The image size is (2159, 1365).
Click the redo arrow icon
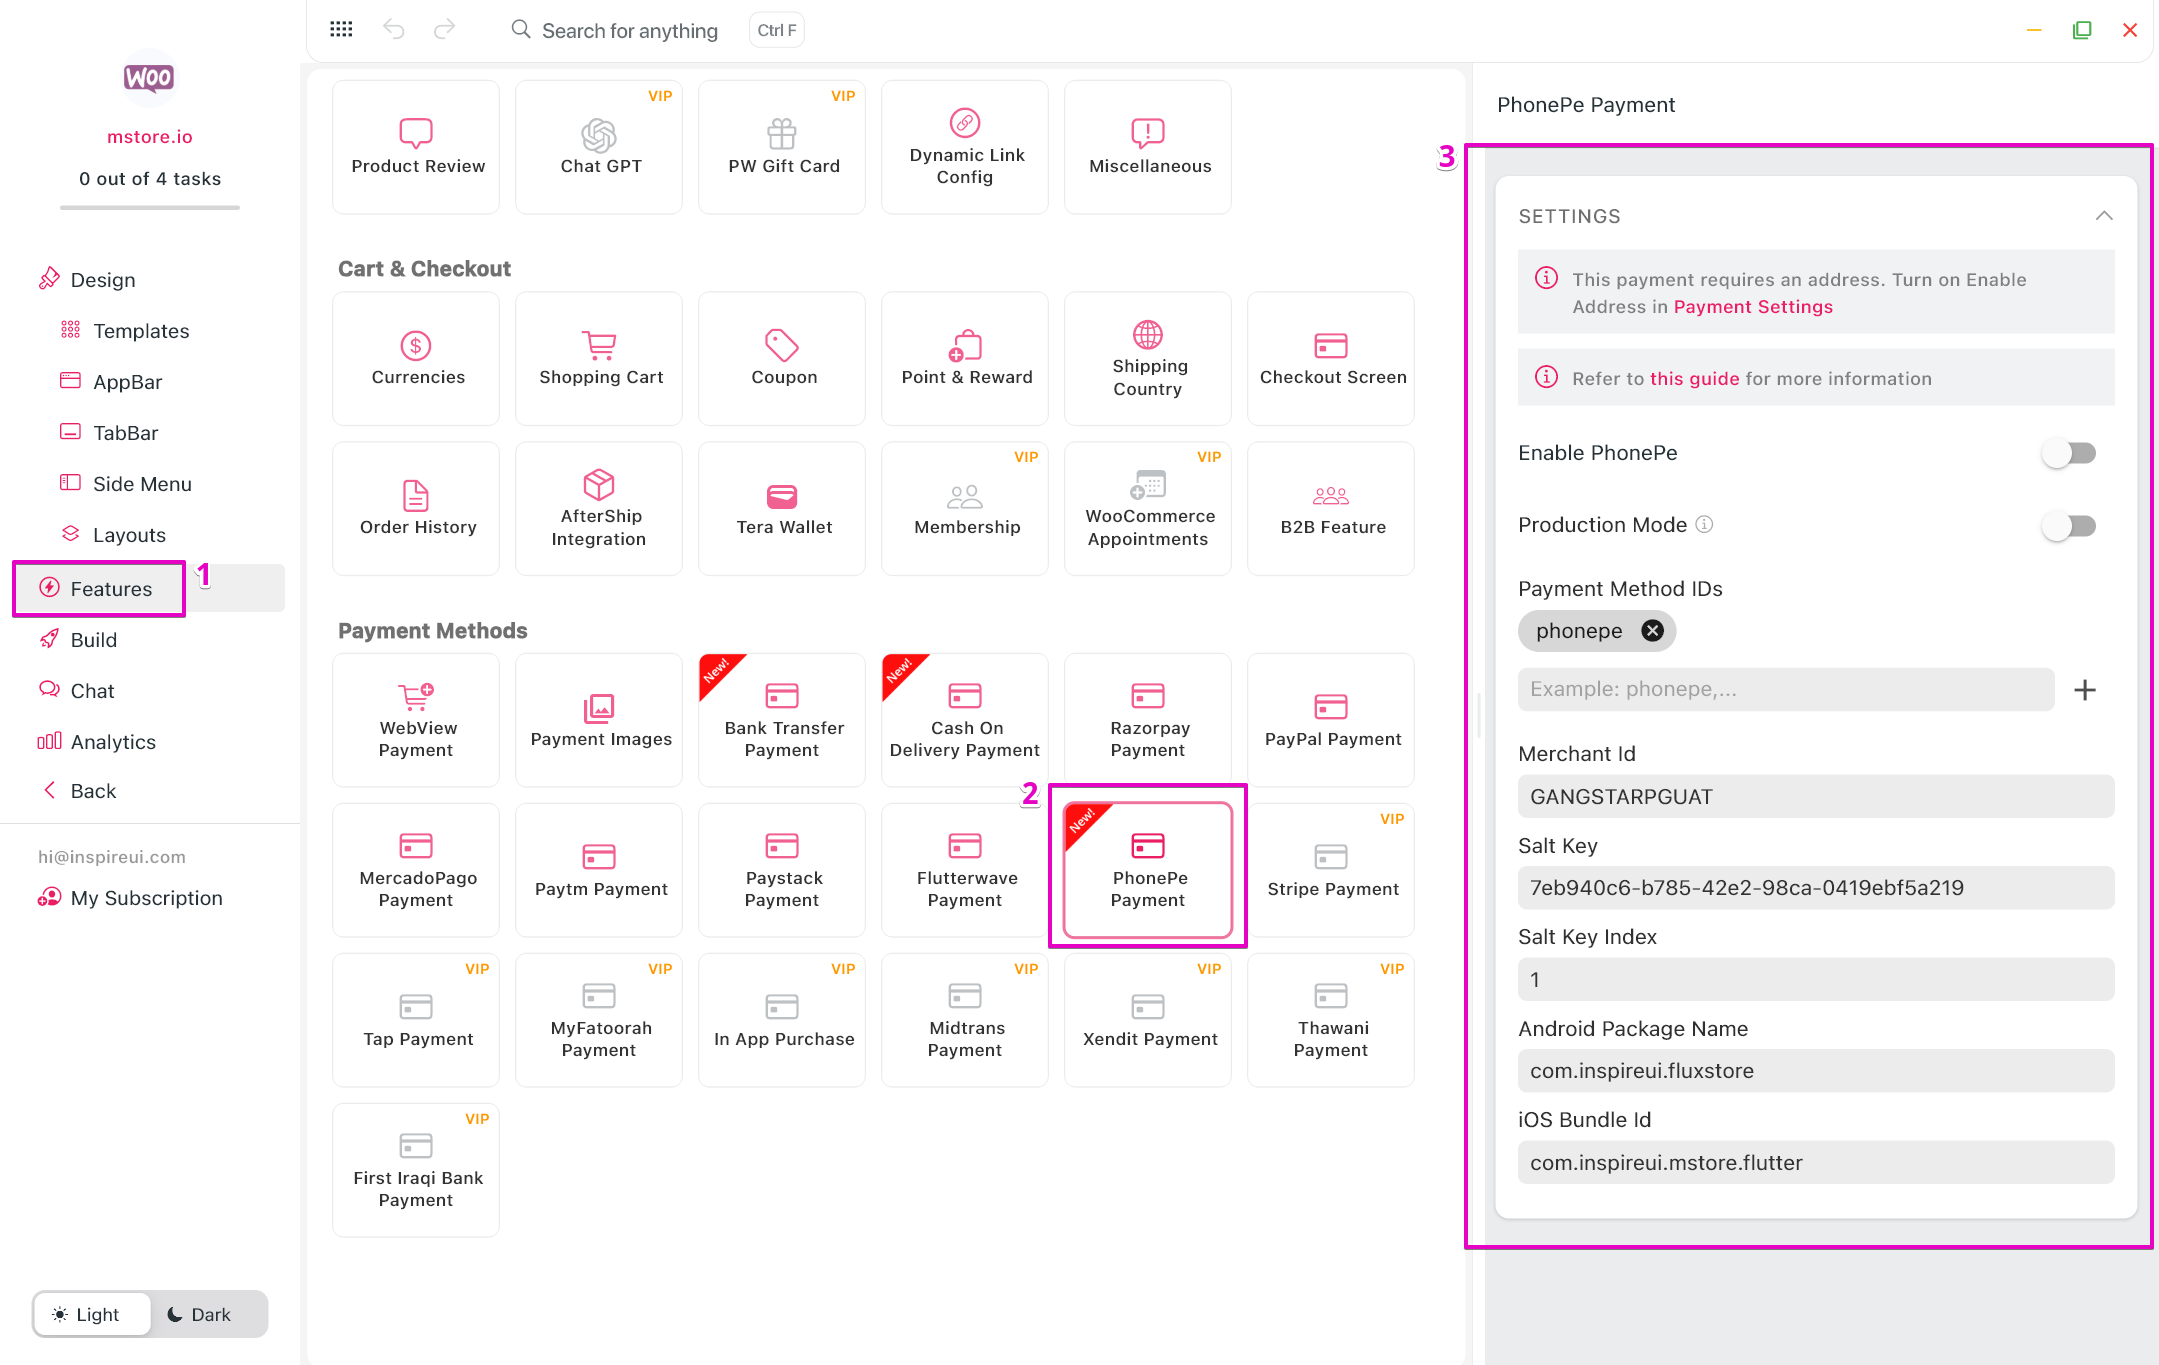[x=444, y=30]
